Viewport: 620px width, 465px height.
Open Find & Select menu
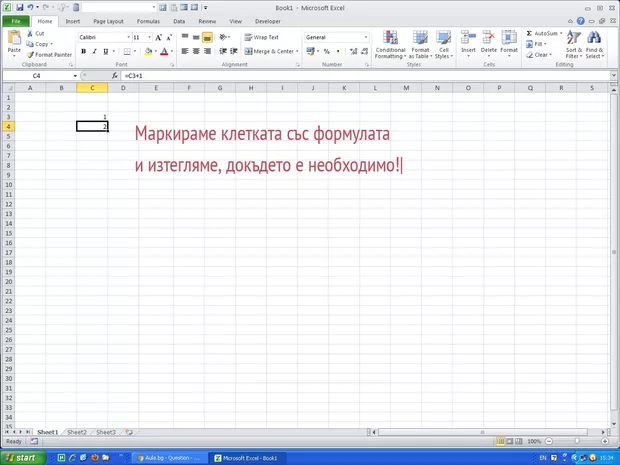point(594,45)
